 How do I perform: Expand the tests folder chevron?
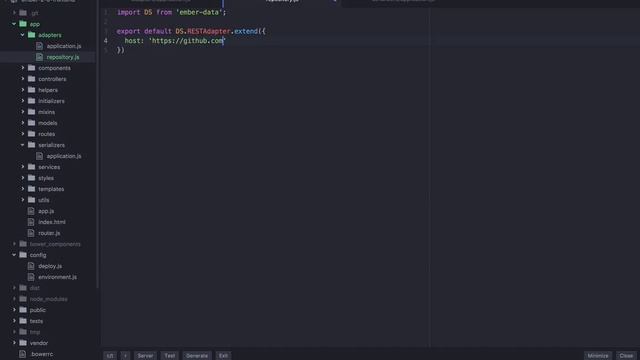tap(15, 321)
